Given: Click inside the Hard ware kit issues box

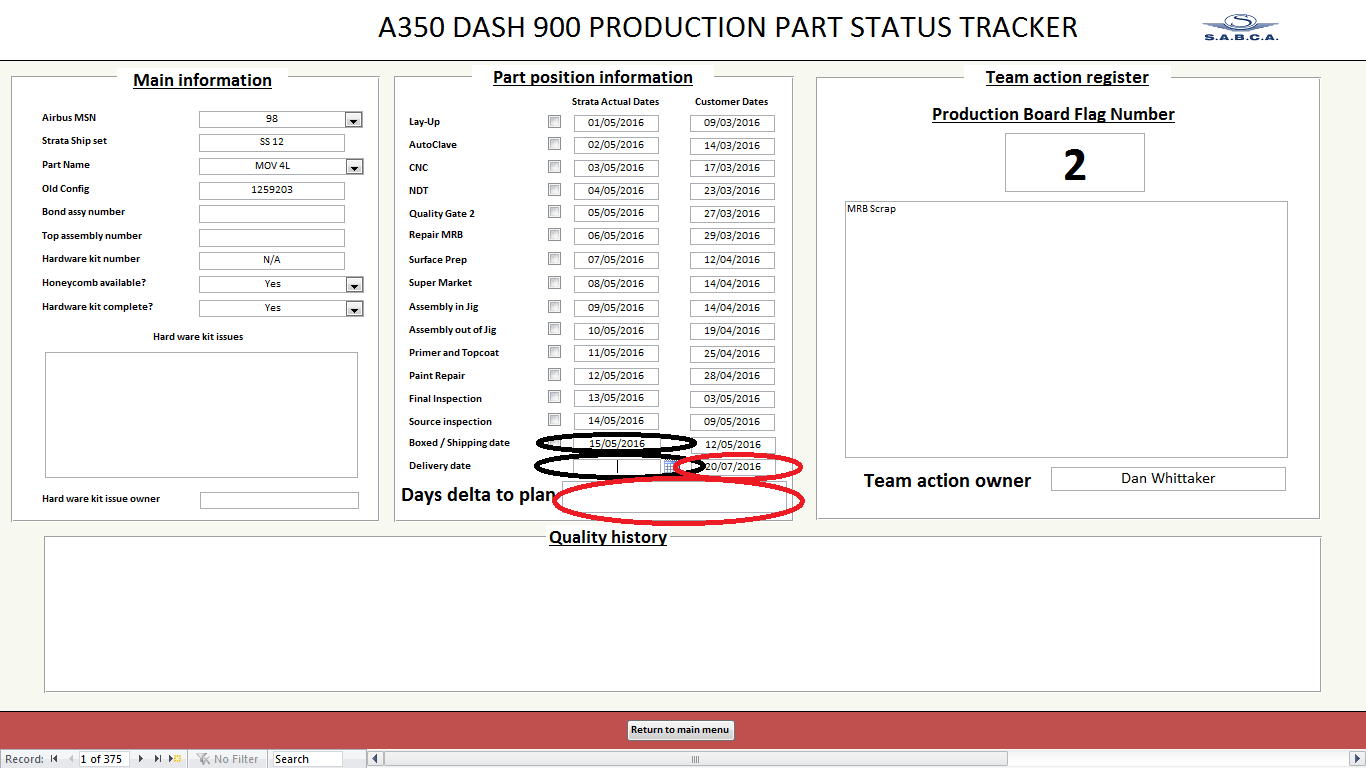Looking at the screenshot, I should tap(201, 414).
